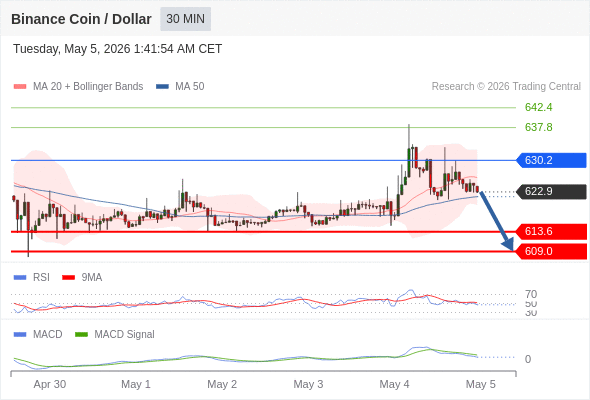Click the red 613.6 support price tag
Screen dimensions: 590x400
551,231
